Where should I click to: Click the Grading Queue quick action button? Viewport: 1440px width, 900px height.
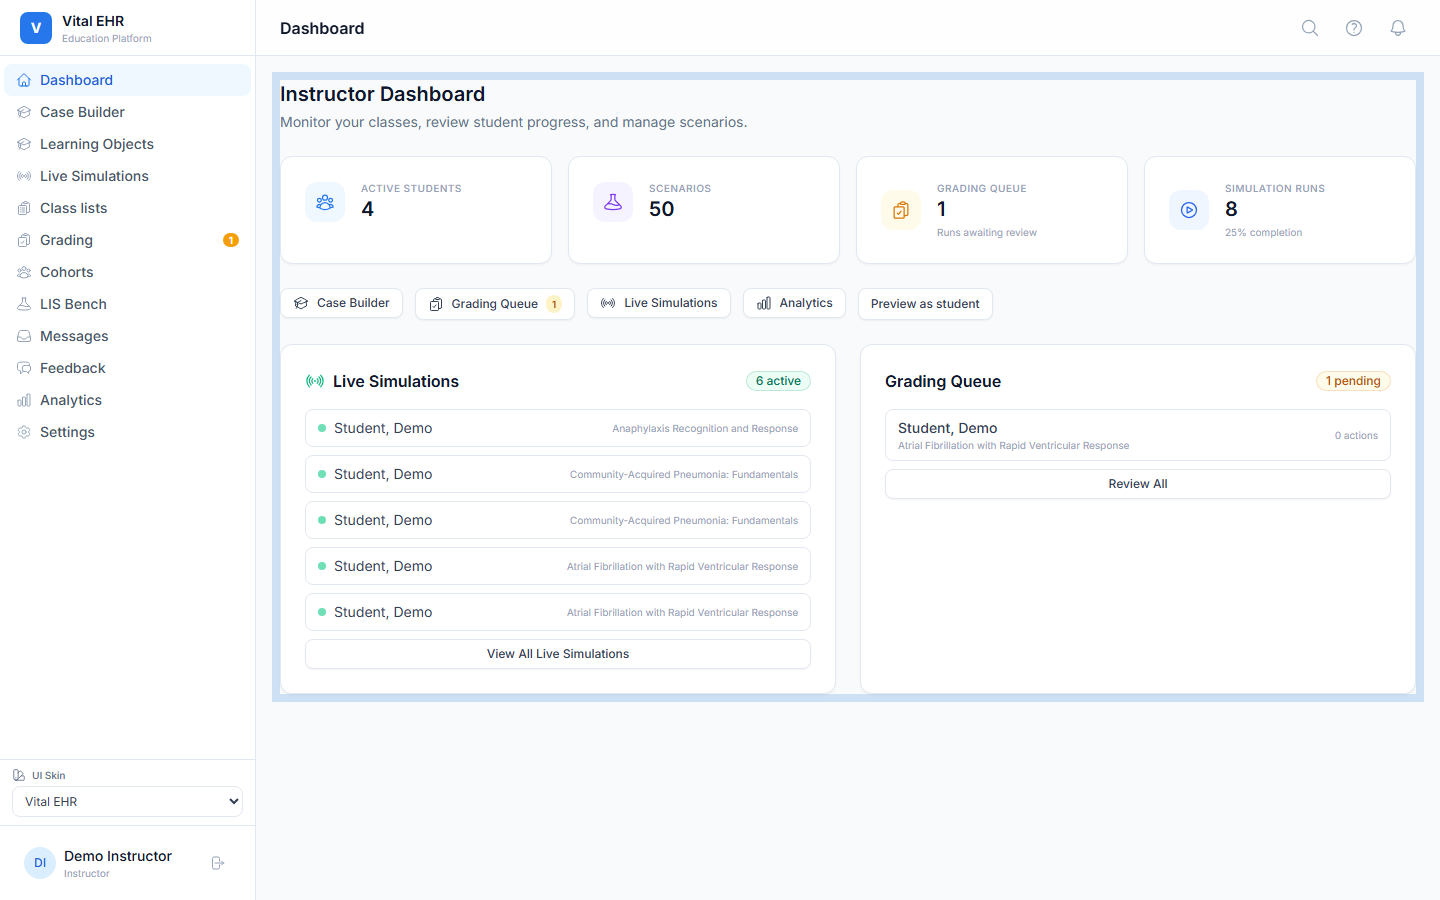(495, 304)
